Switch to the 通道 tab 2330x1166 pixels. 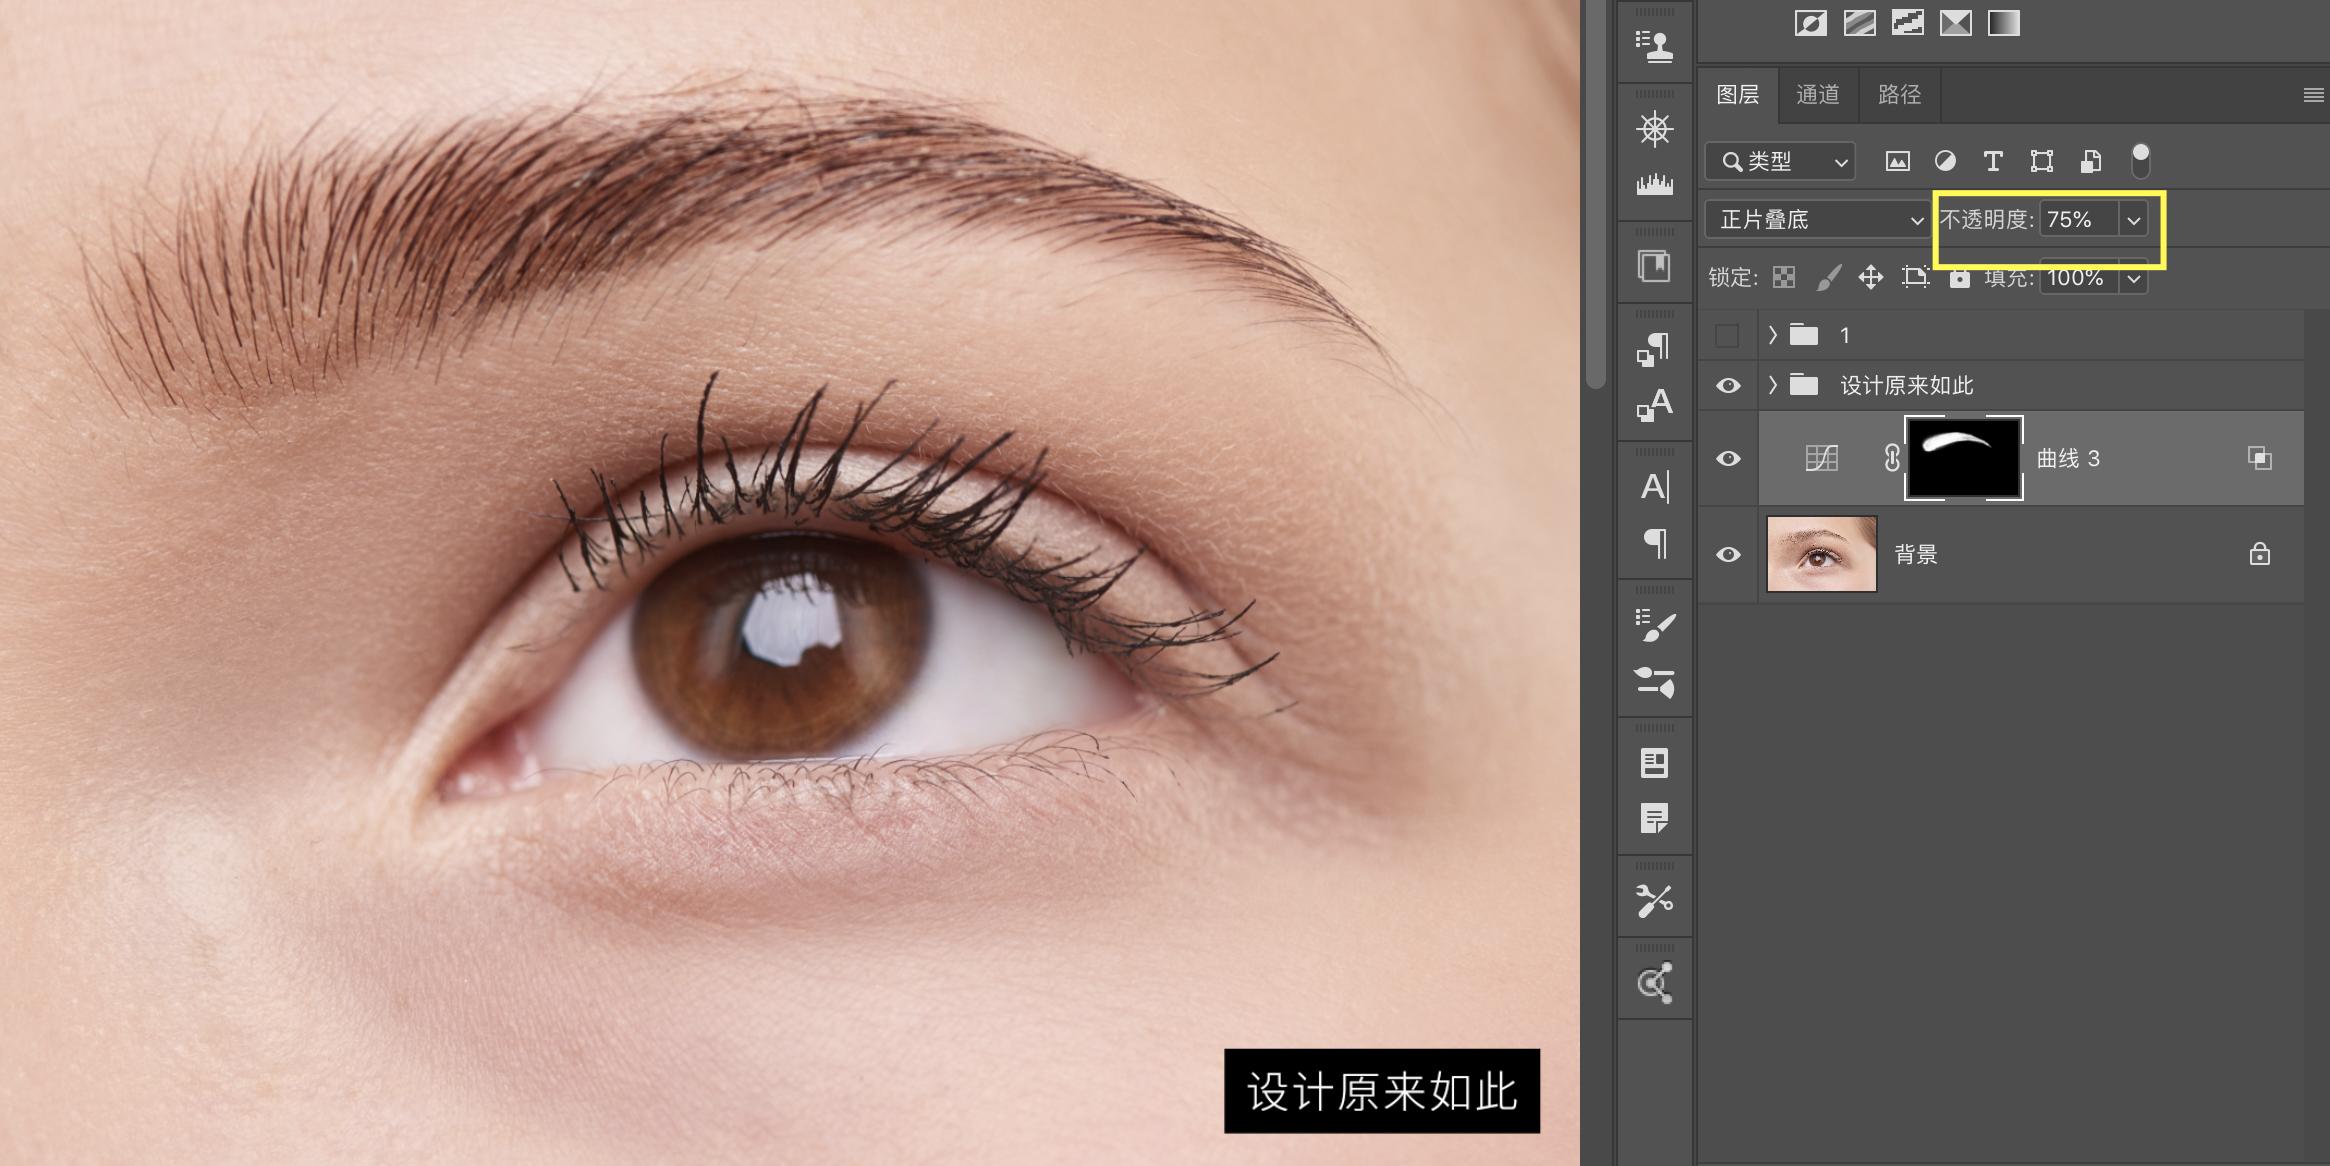pos(1817,94)
